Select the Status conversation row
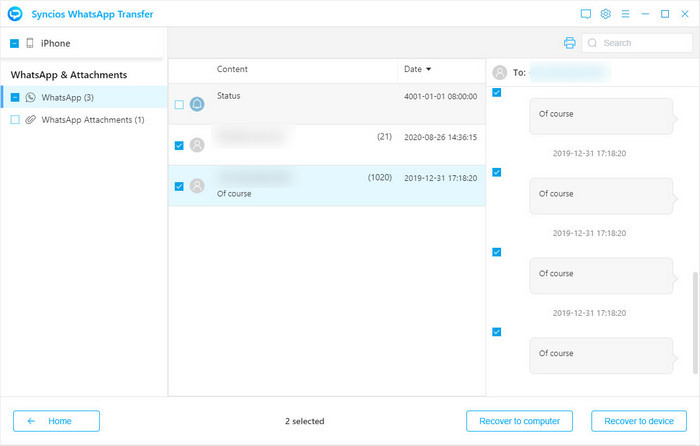The height and width of the screenshot is (446, 700). 327,104
